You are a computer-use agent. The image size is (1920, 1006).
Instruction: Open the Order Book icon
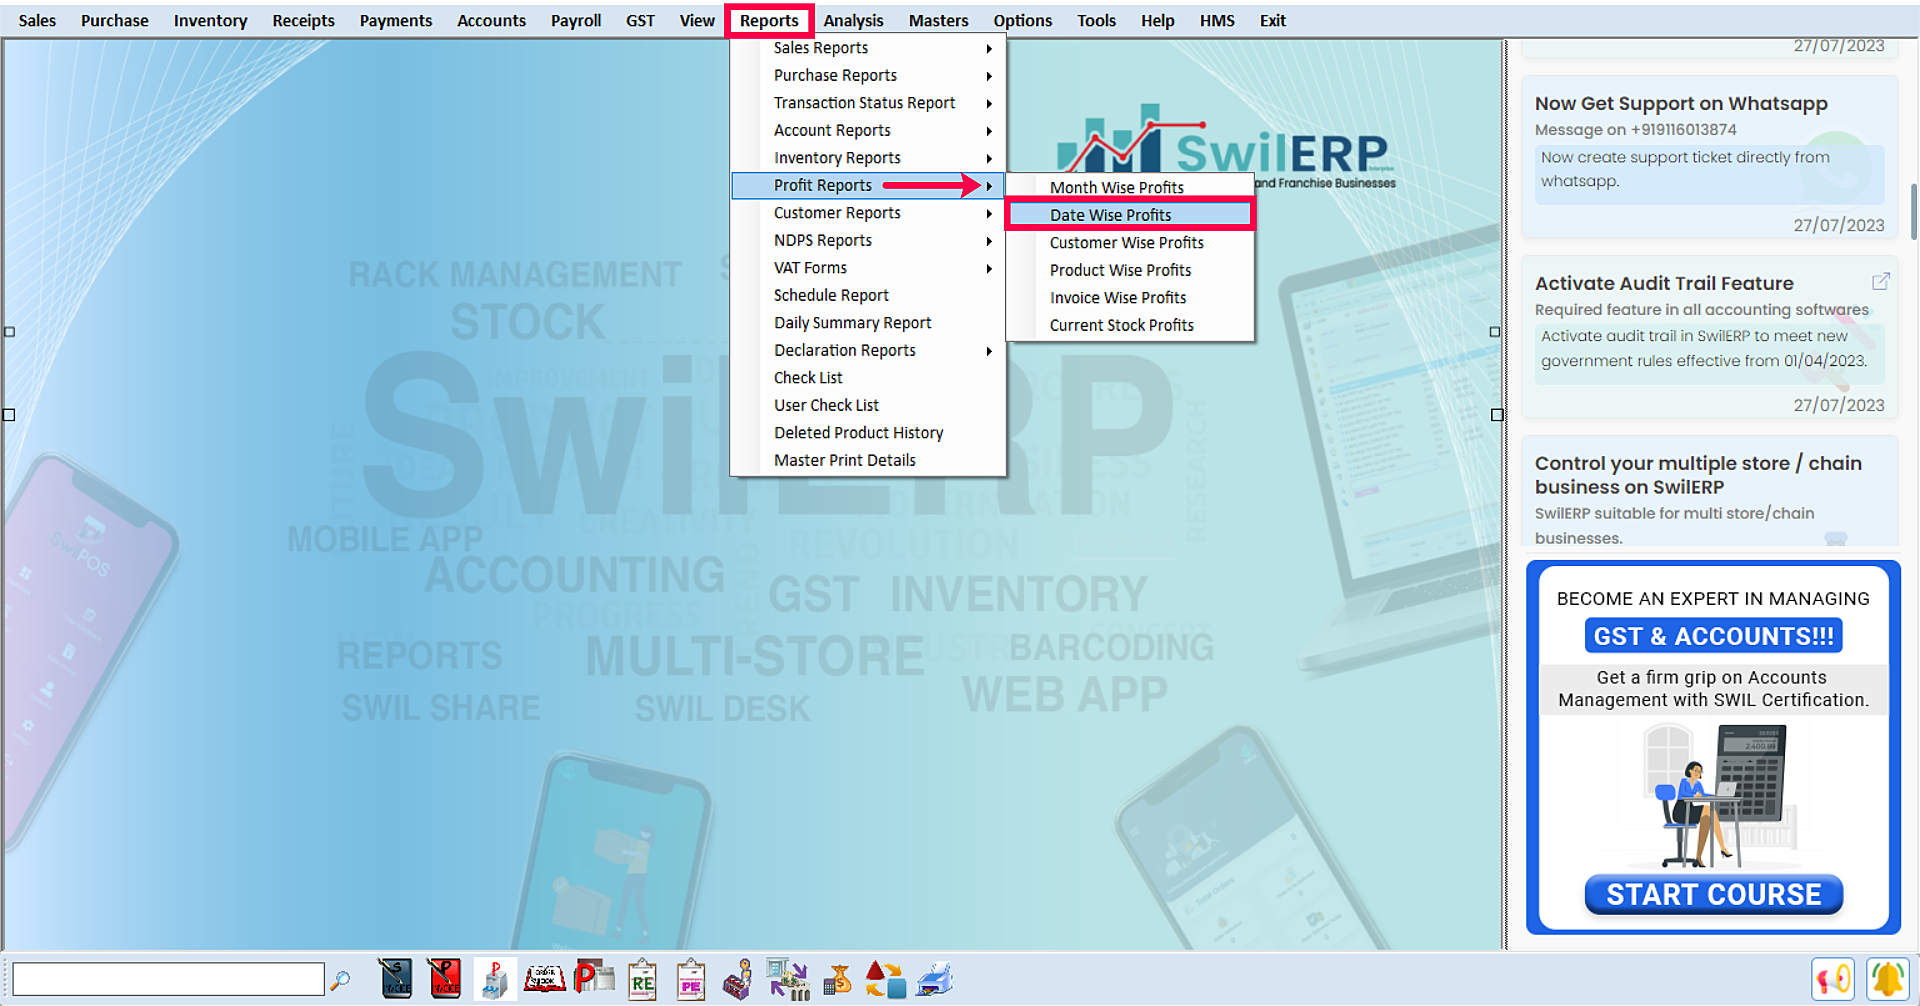(545, 978)
